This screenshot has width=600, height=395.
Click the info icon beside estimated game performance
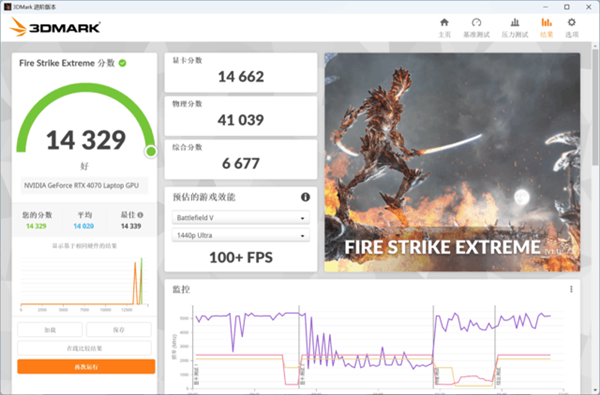coord(305,197)
